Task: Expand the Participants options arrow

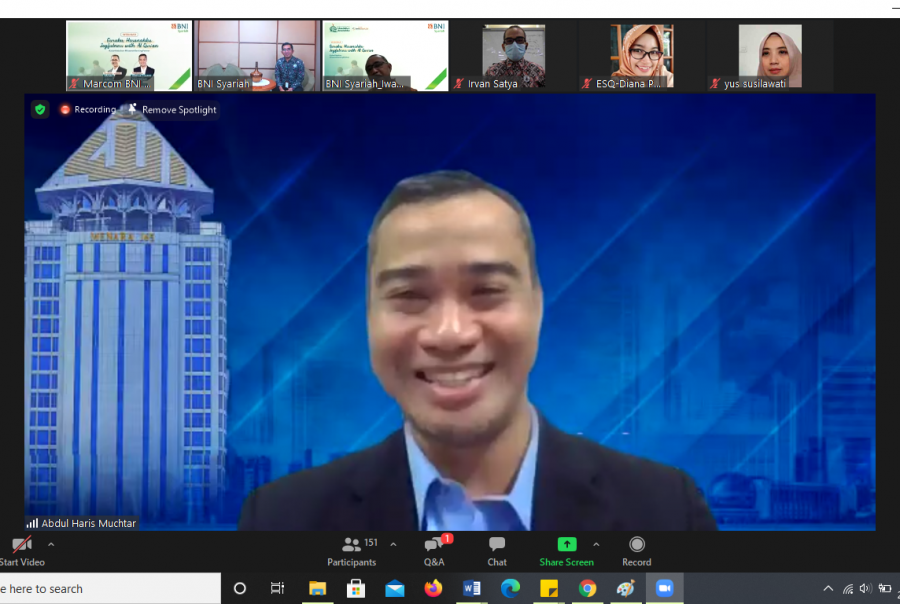Action: coord(393,545)
